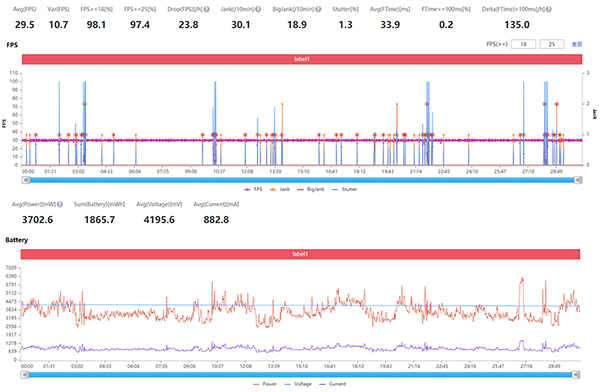Click the FPS(>=) threshold label
This screenshot has height=392, width=600.
tap(497, 44)
